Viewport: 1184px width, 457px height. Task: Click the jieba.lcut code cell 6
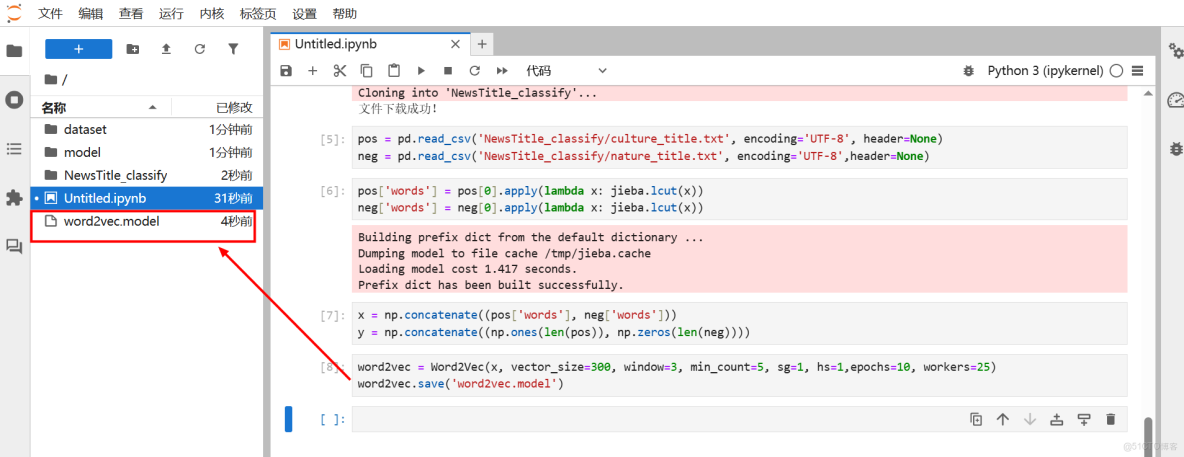pos(739,199)
